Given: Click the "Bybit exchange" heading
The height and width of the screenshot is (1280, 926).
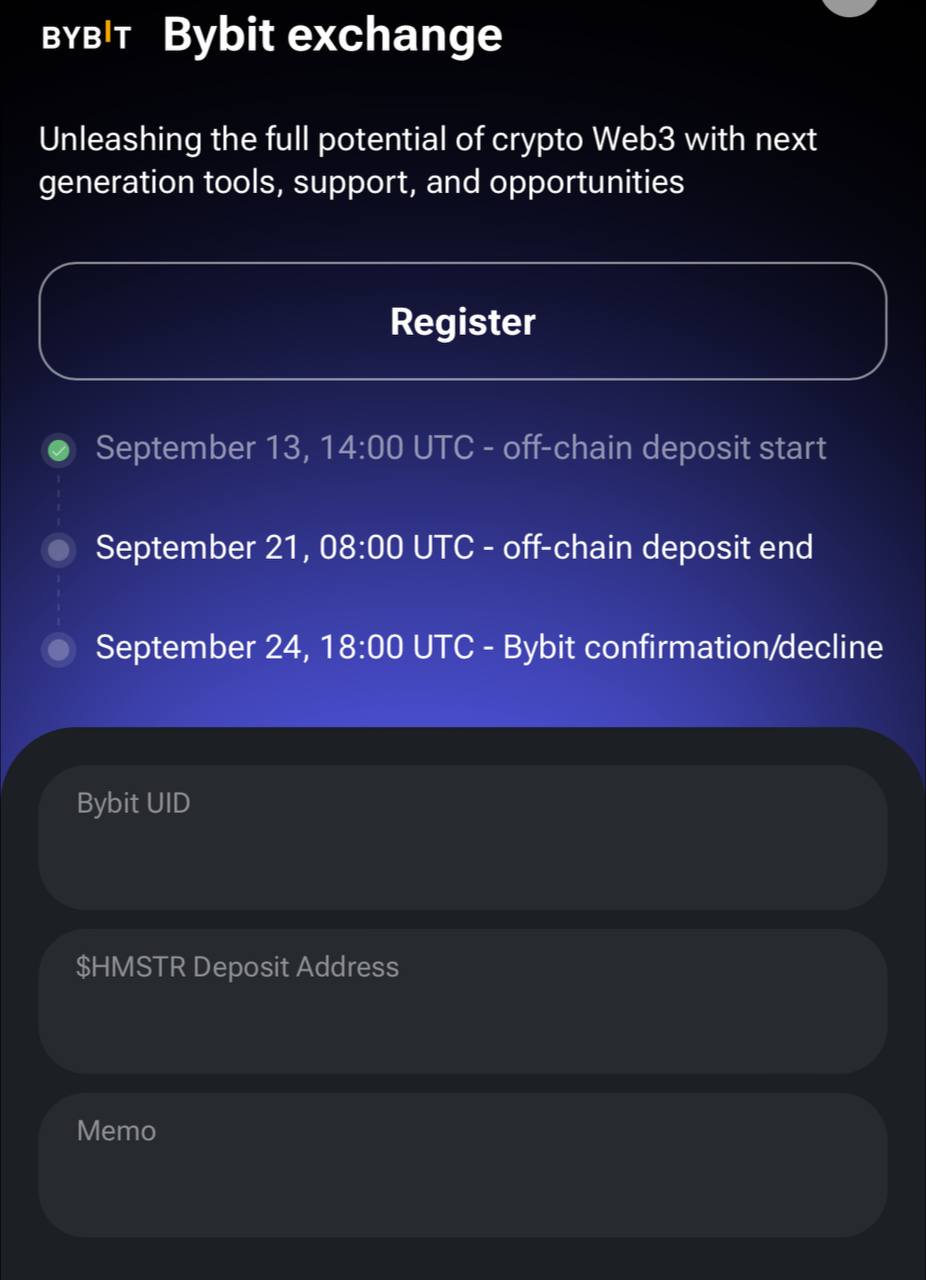Looking at the screenshot, I should coord(332,35).
